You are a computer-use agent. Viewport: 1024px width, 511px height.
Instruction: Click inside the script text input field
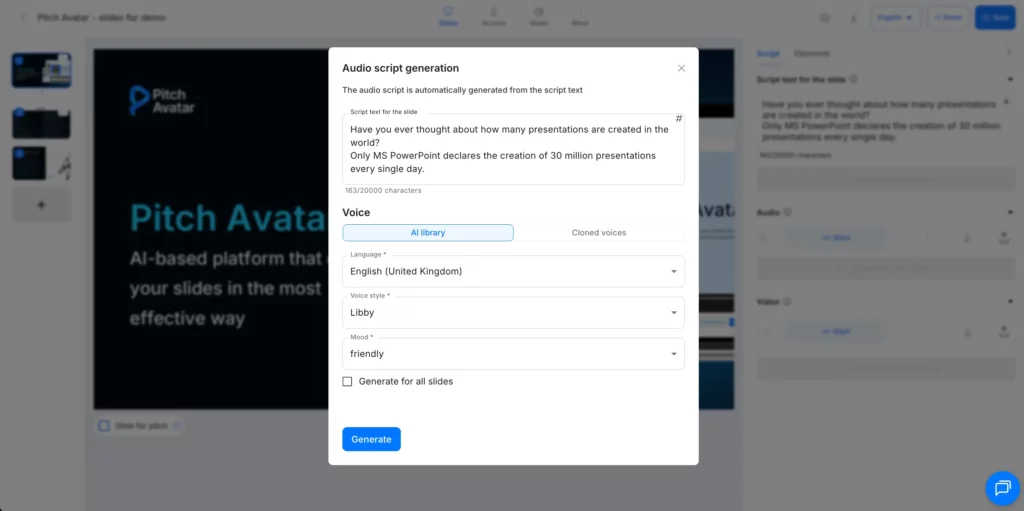(510, 149)
